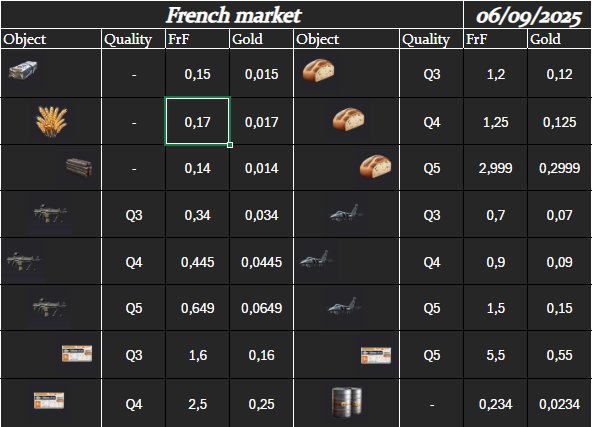Viewport: 592px width, 427px height.
Task: Select the wood logs icon
Action: (79, 168)
